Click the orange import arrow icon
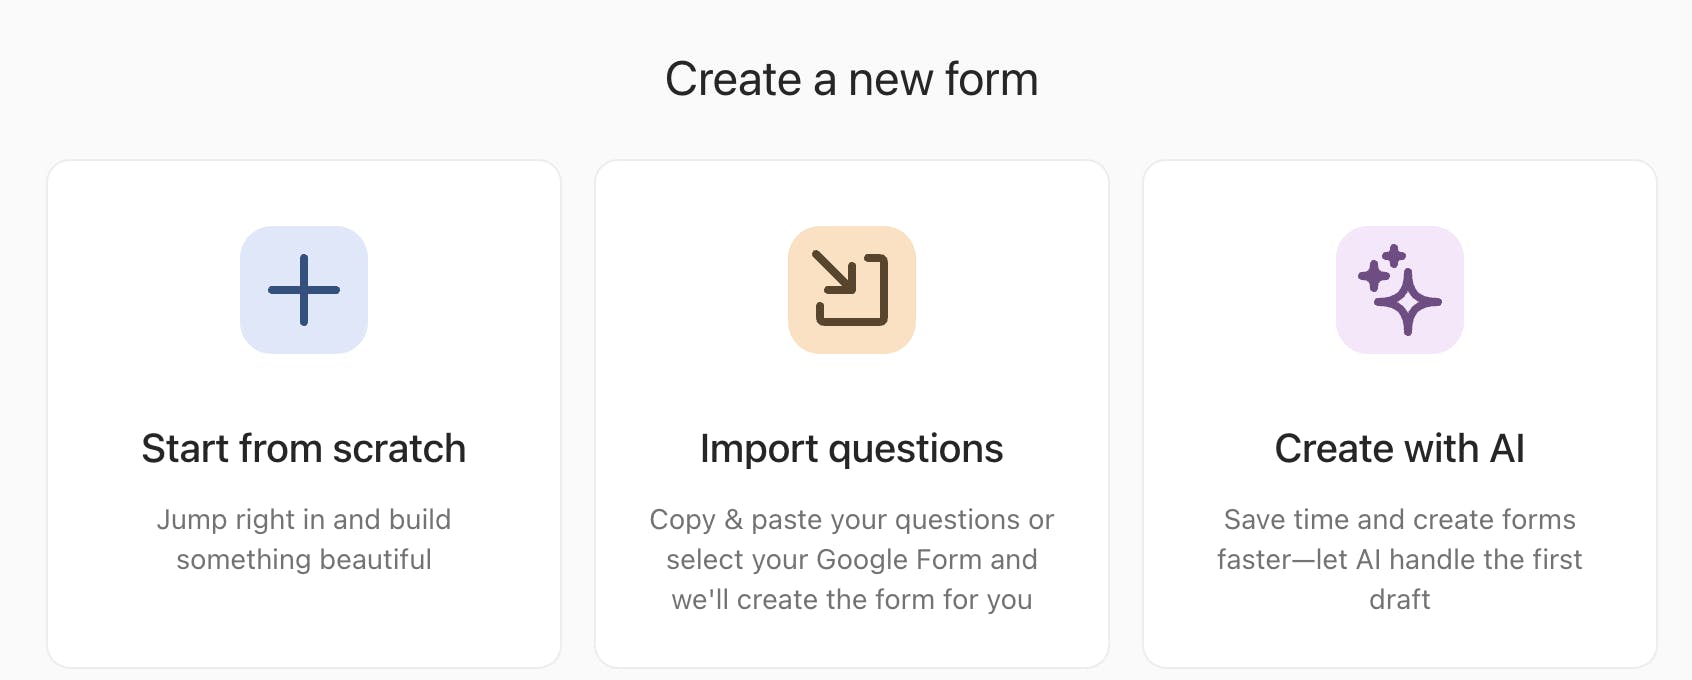The height and width of the screenshot is (680, 1692). point(852,289)
